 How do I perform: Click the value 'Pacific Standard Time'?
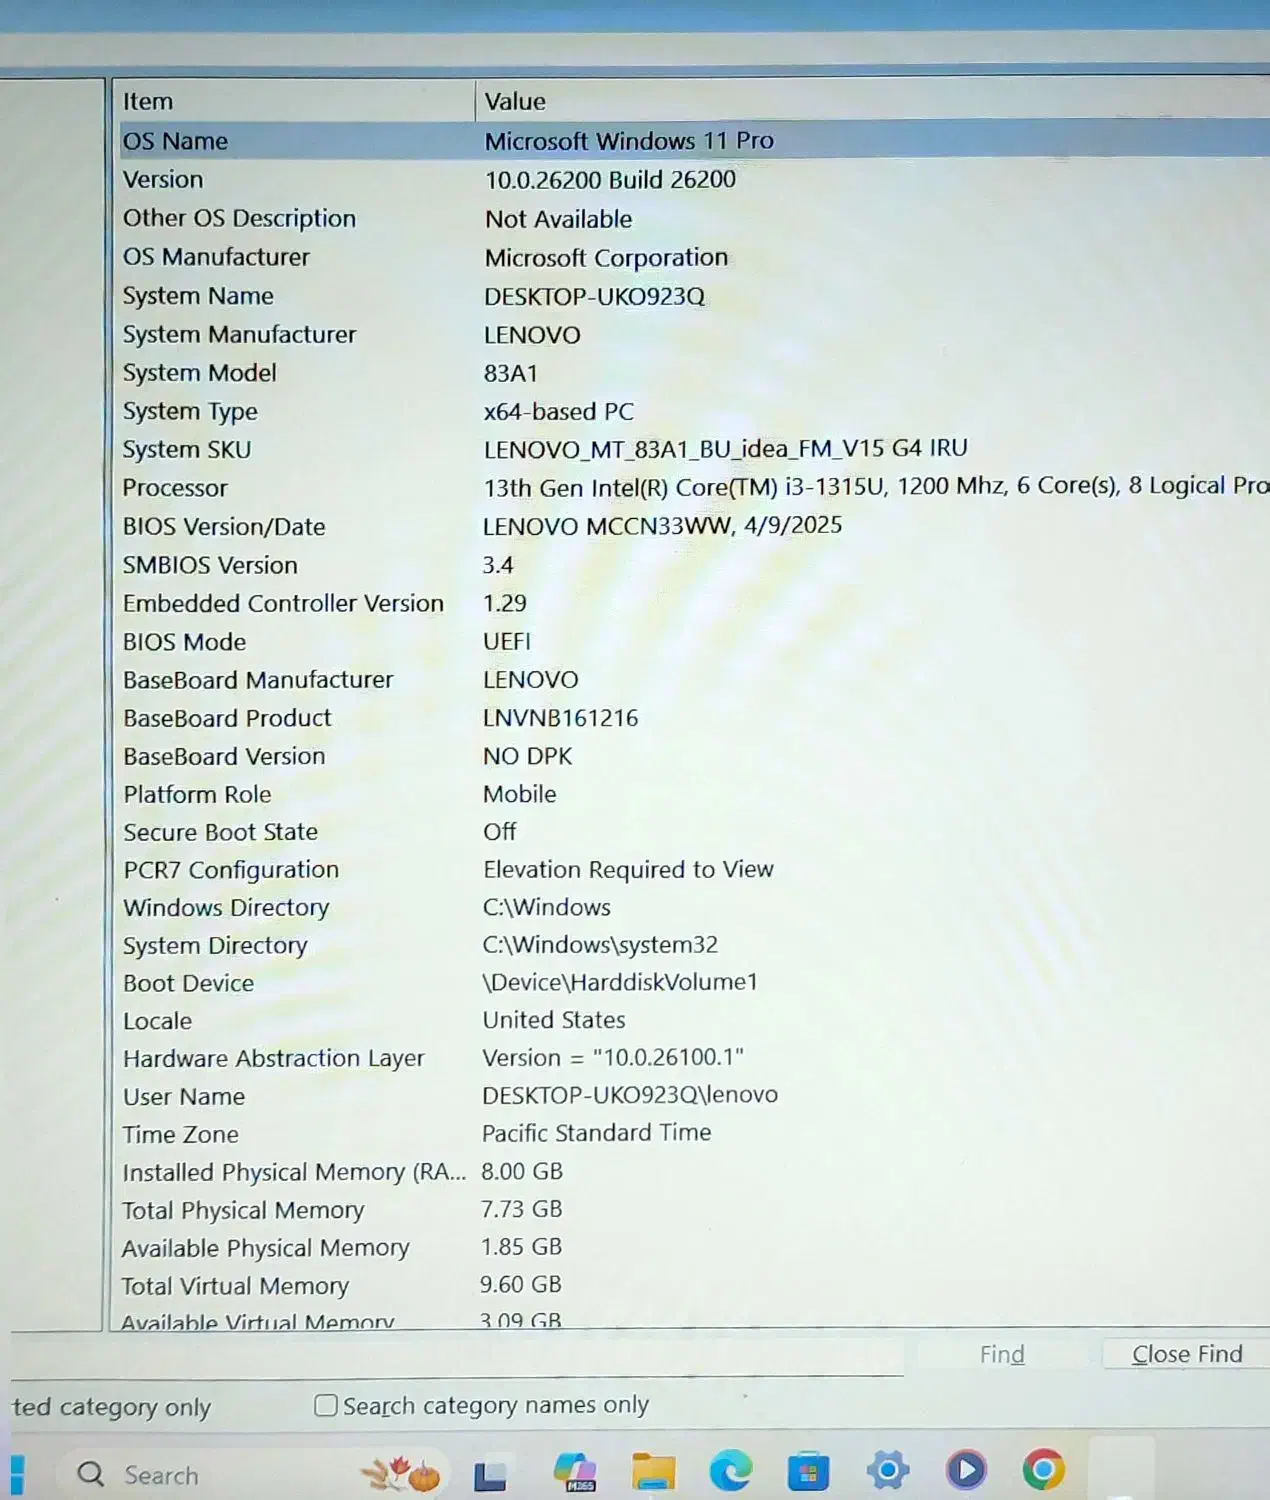[597, 1133]
